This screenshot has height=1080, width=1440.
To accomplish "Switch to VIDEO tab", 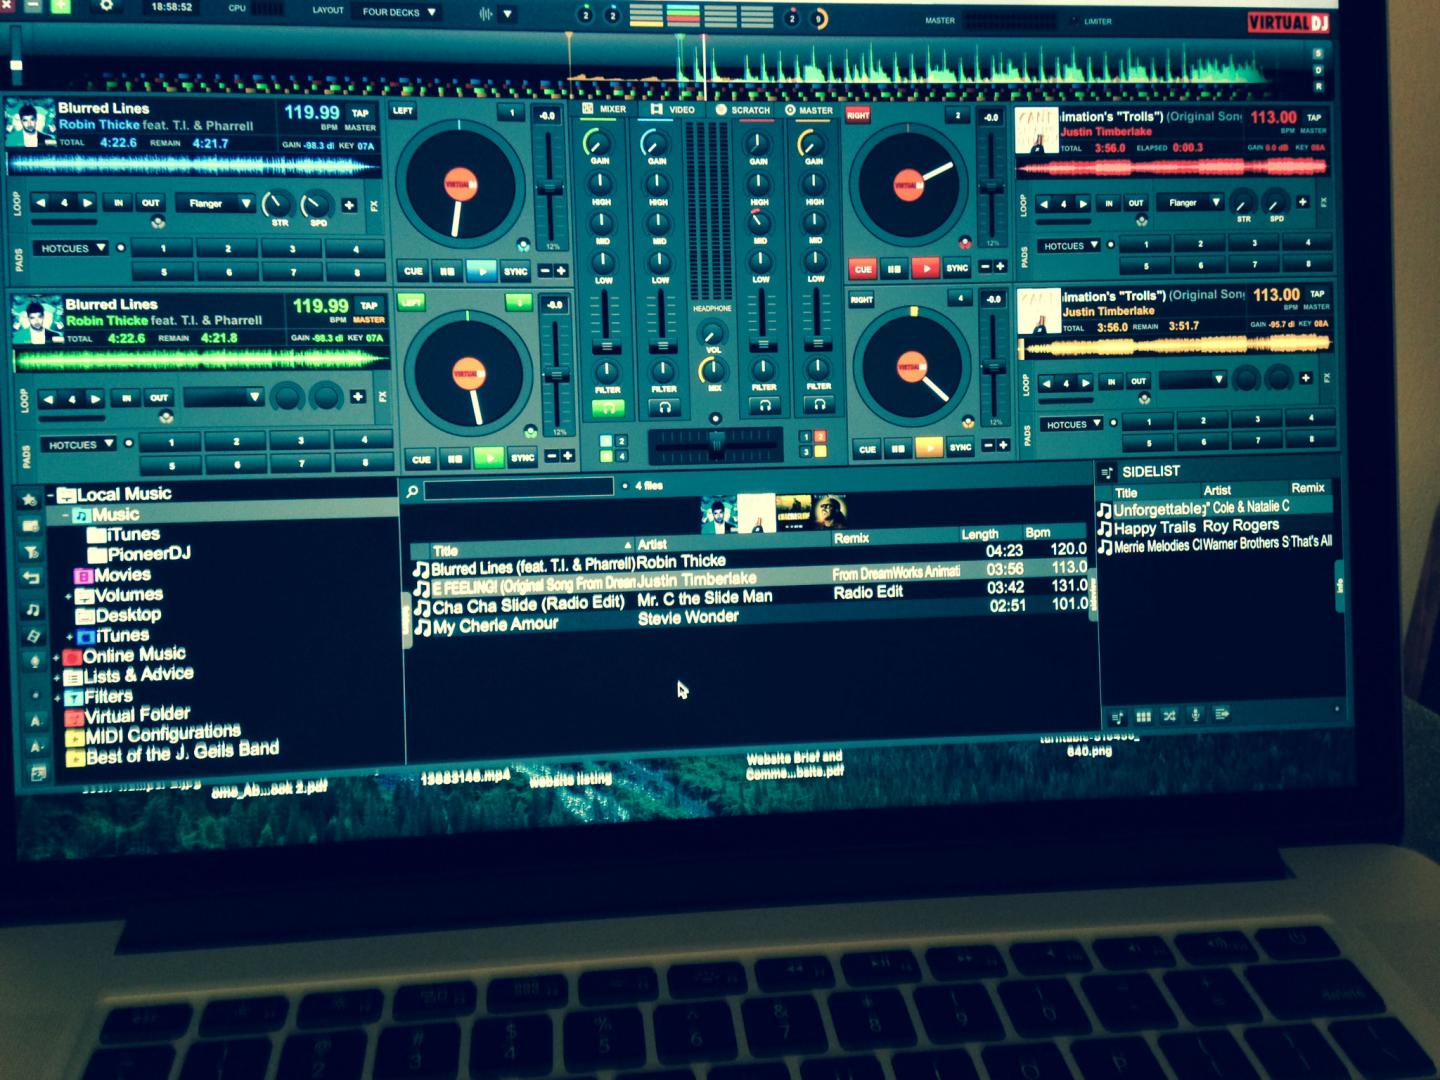I will [673, 109].
